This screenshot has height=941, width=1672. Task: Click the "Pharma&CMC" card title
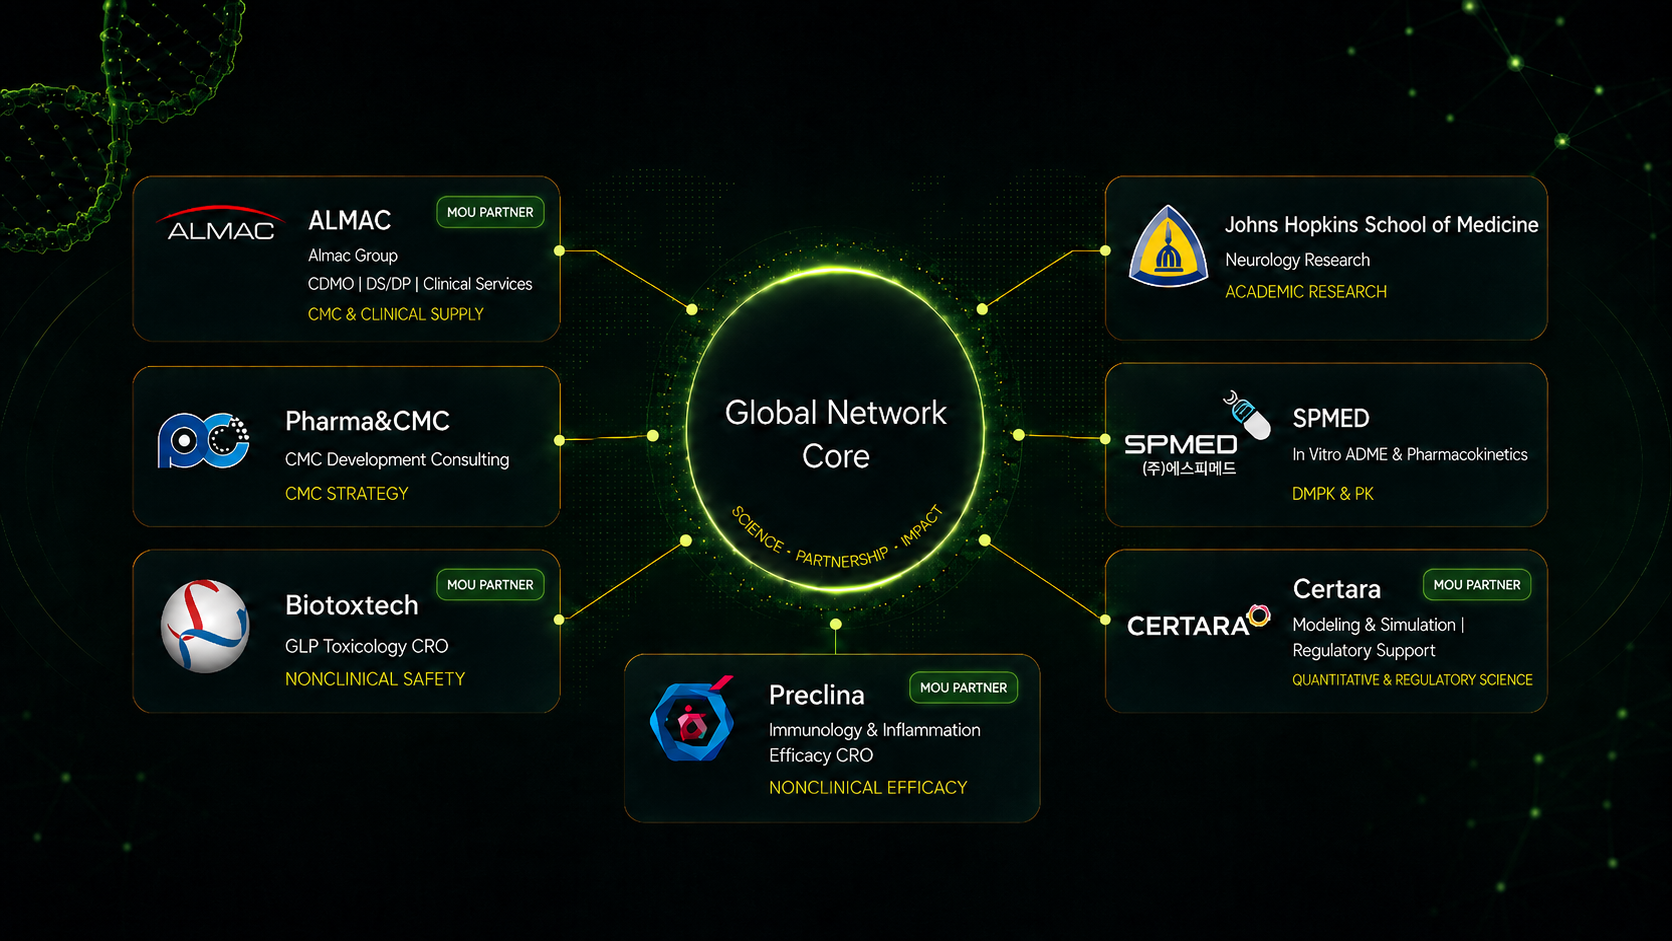[367, 421]
